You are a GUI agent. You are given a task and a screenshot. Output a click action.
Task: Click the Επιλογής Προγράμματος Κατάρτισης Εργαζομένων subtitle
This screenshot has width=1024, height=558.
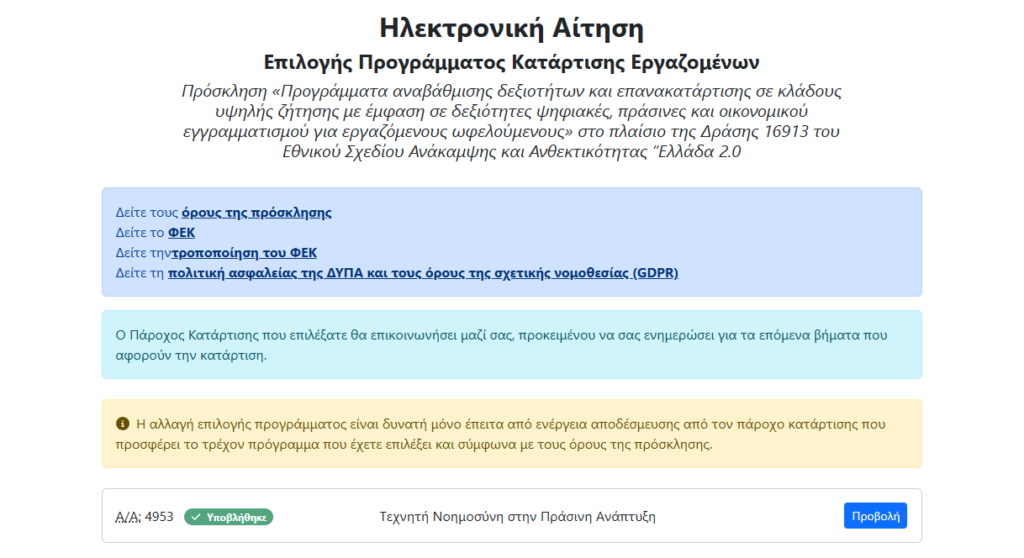[511, 61]
